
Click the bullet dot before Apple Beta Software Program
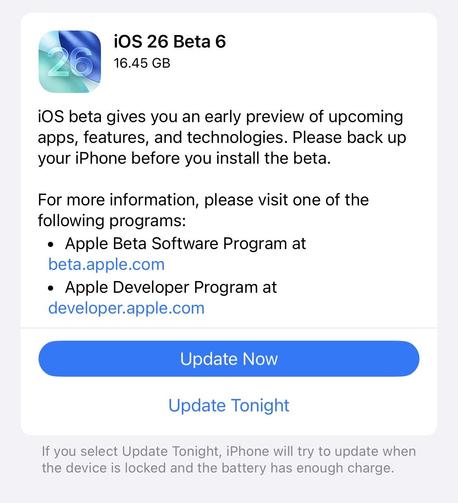[x=51, y=245]
